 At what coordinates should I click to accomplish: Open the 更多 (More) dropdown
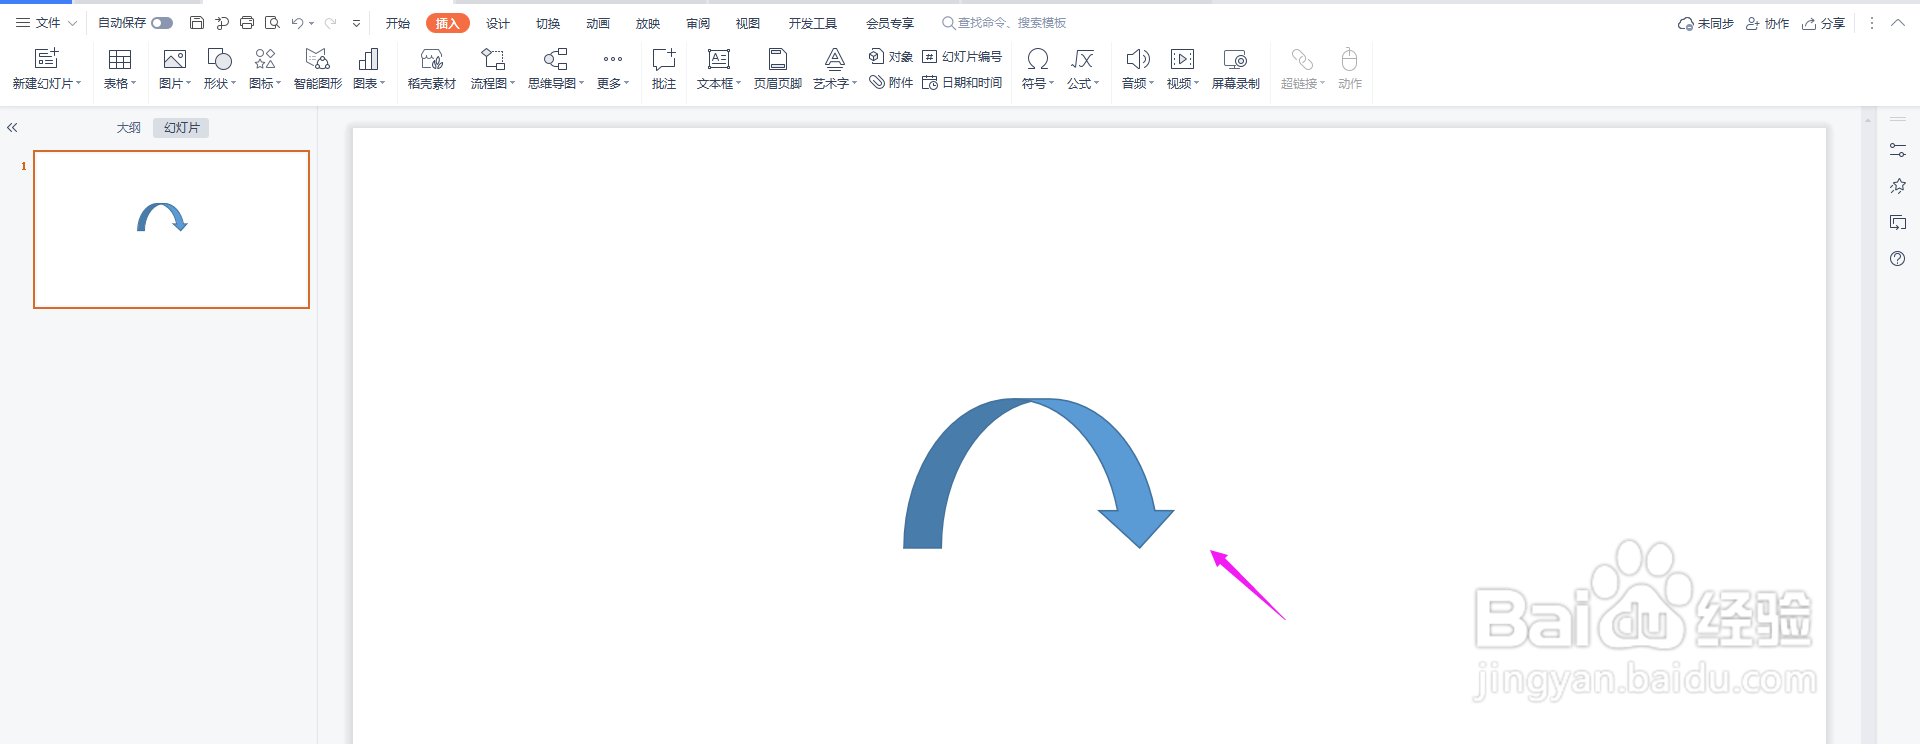613,69
